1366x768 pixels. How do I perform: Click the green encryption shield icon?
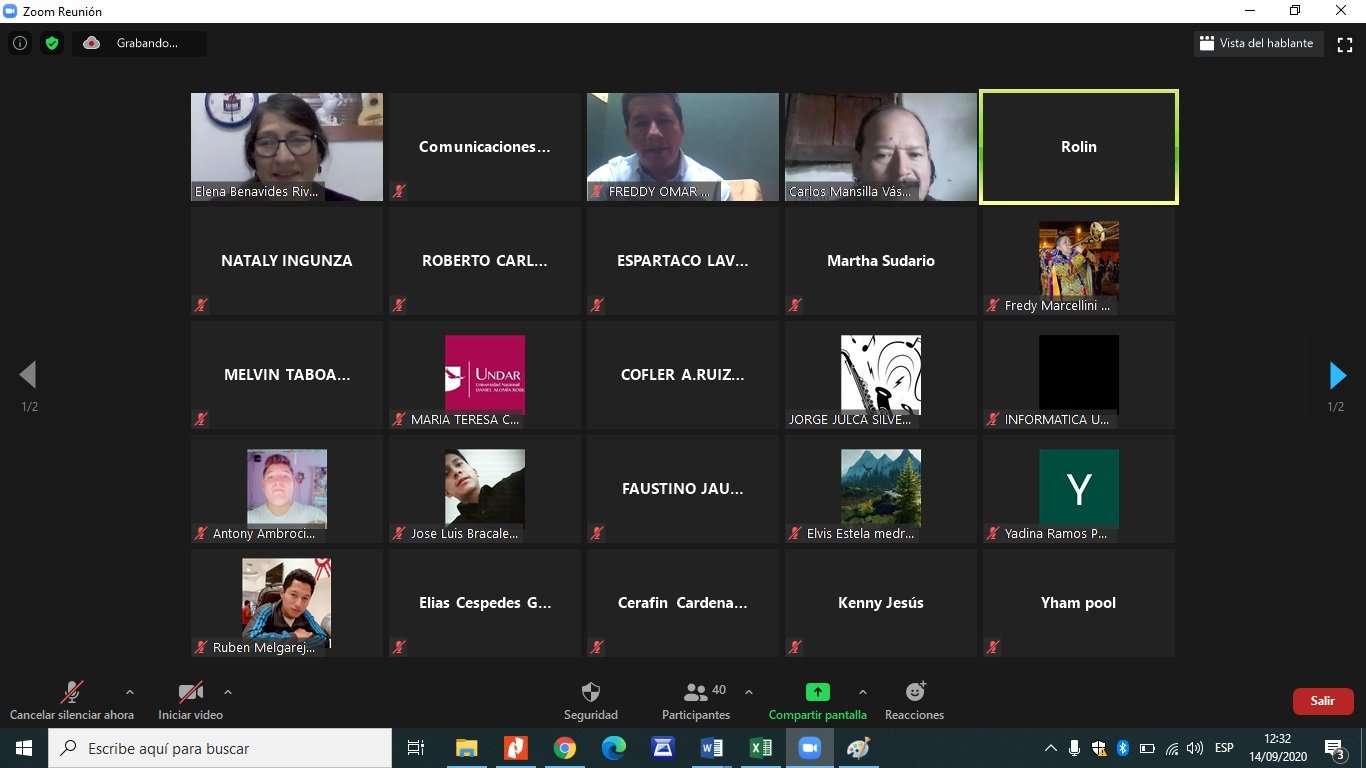click(x=51, y=43)
